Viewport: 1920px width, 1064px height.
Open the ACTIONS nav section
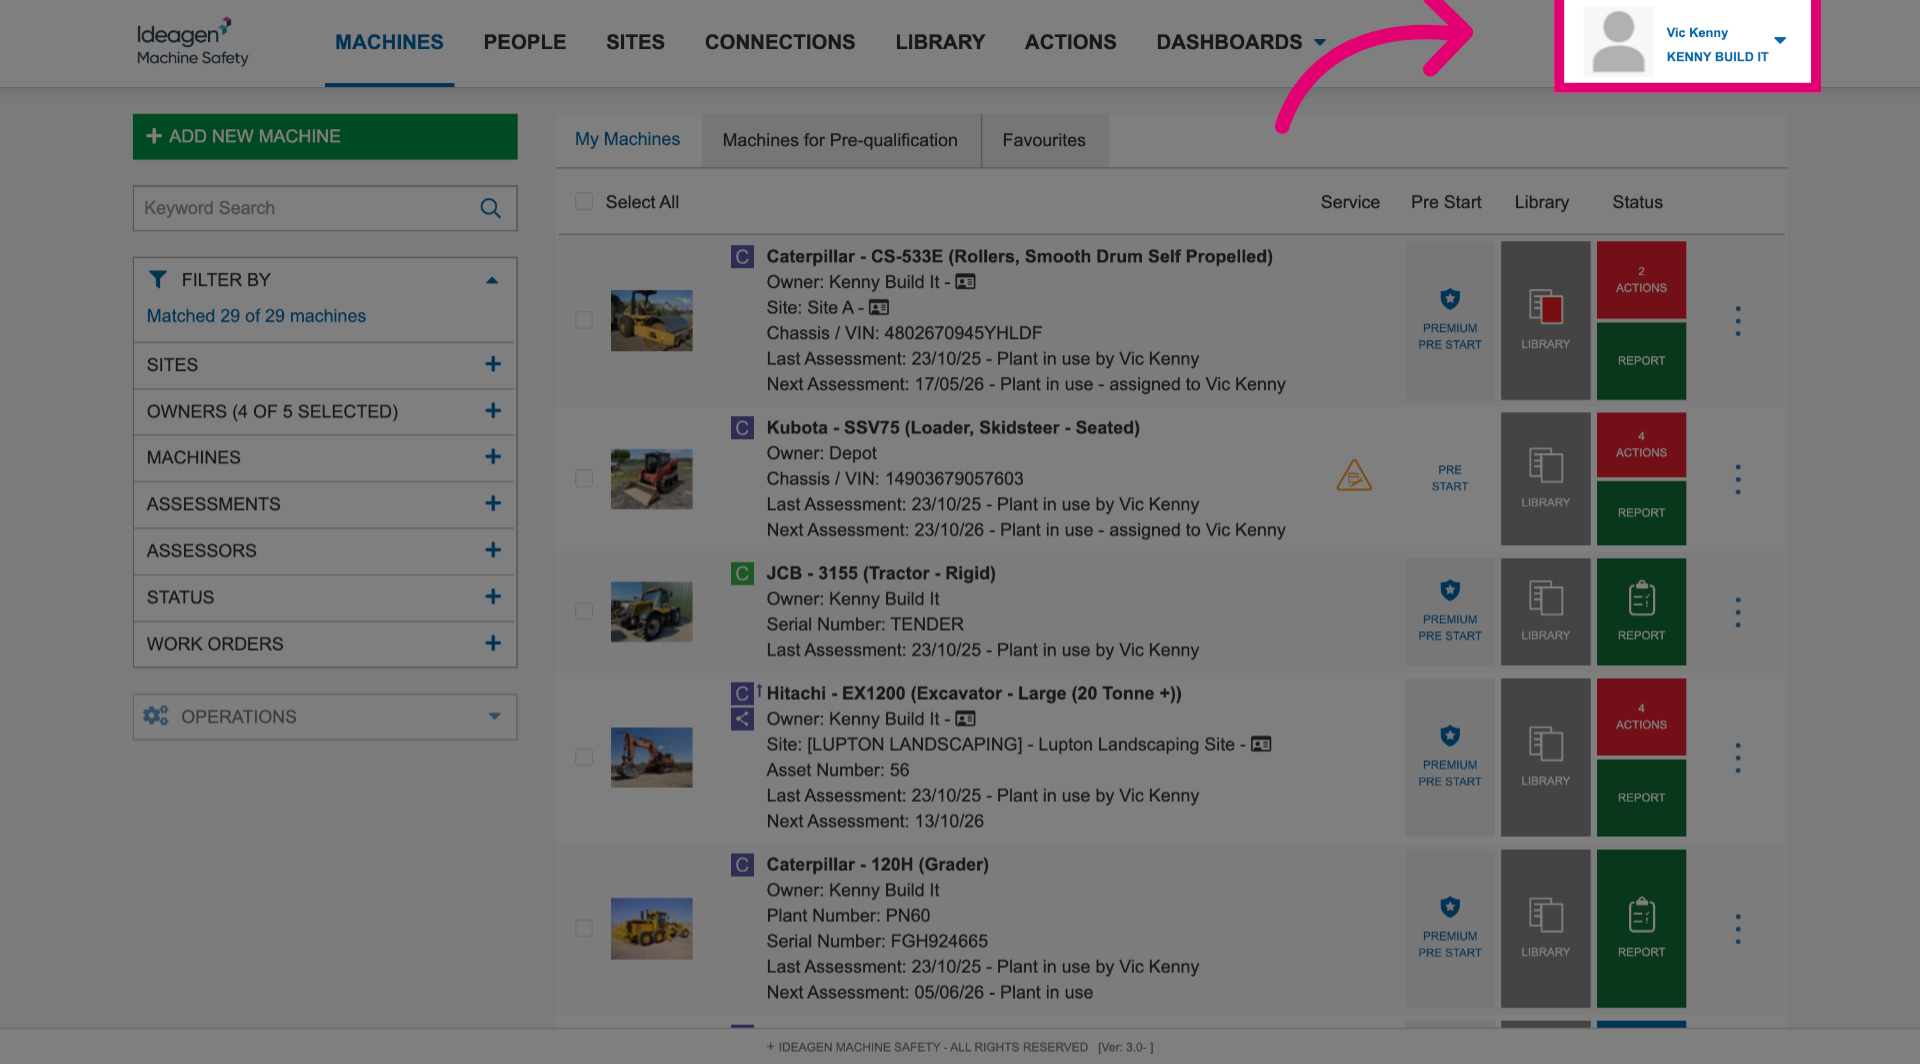(x=1070, y=42)
